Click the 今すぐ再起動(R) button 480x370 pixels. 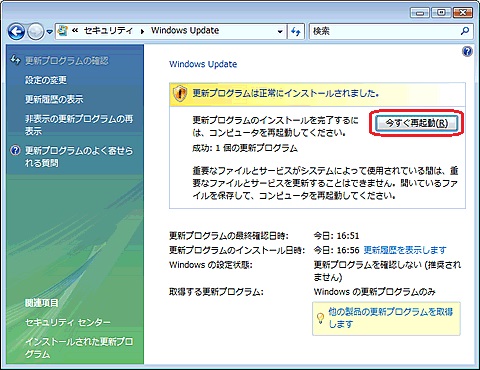point(416,123)
